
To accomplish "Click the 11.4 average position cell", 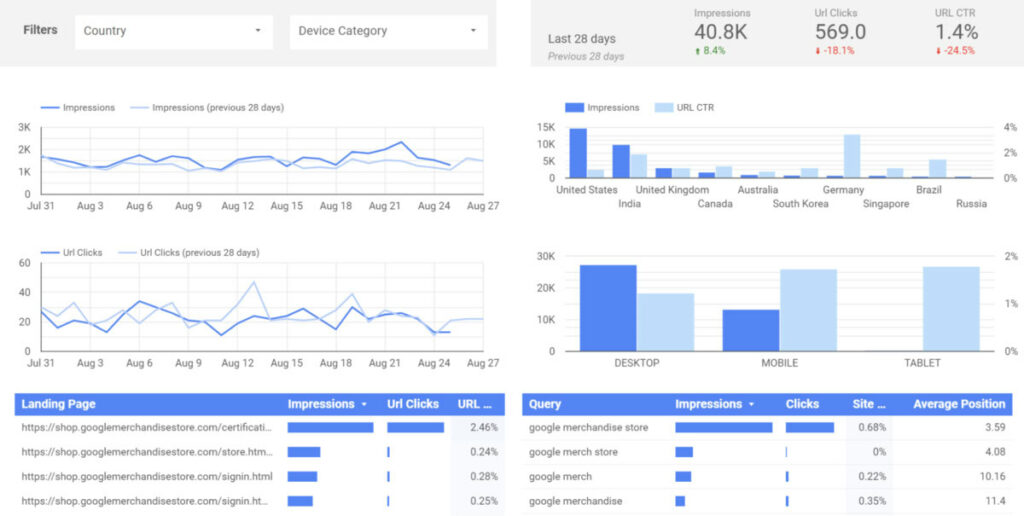I will (x=997, y=502).
